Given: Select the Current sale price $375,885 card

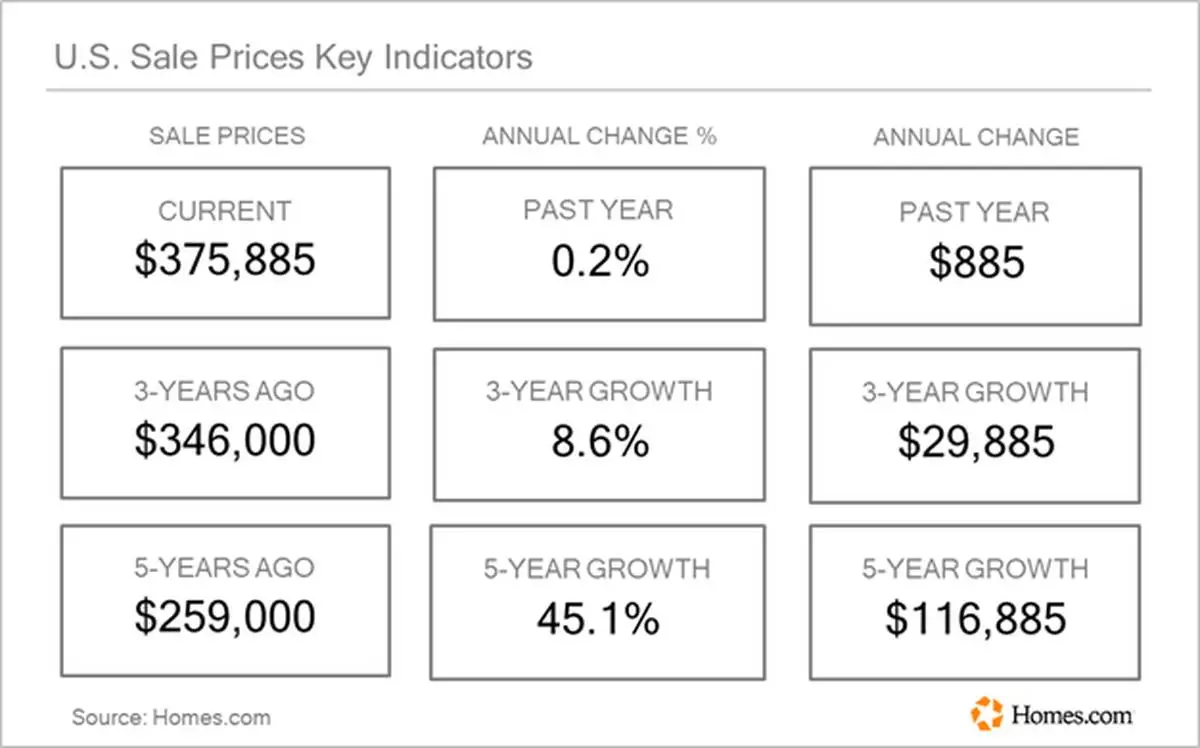Looking at the screenshot, I should coord(226,243).
